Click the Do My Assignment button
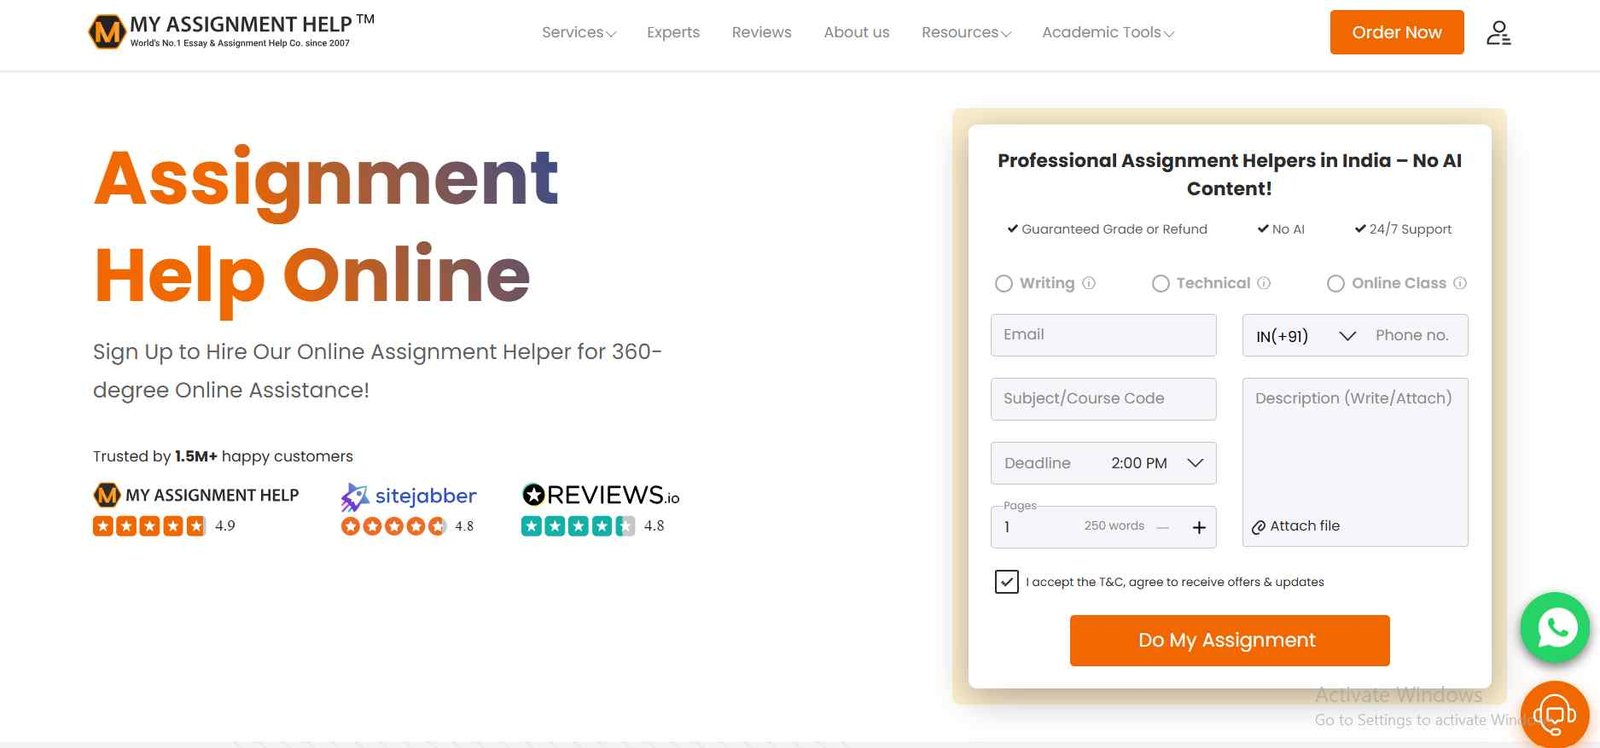1600x748 pixels. coord(1230,640)
